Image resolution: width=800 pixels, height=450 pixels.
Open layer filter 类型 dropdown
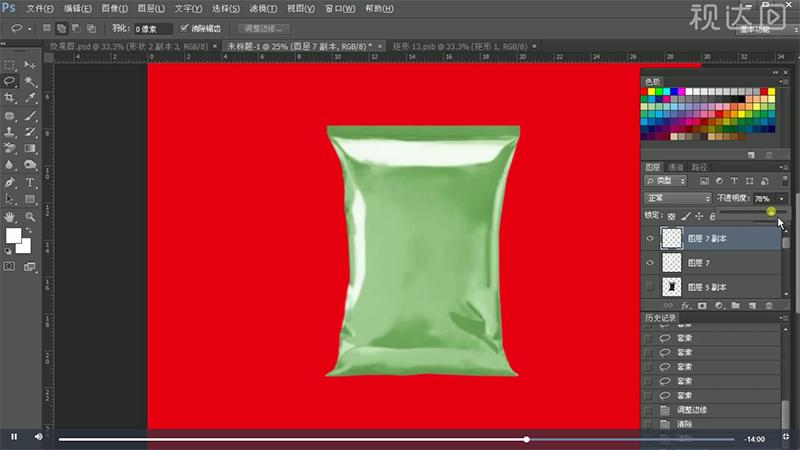pos(665,181)
